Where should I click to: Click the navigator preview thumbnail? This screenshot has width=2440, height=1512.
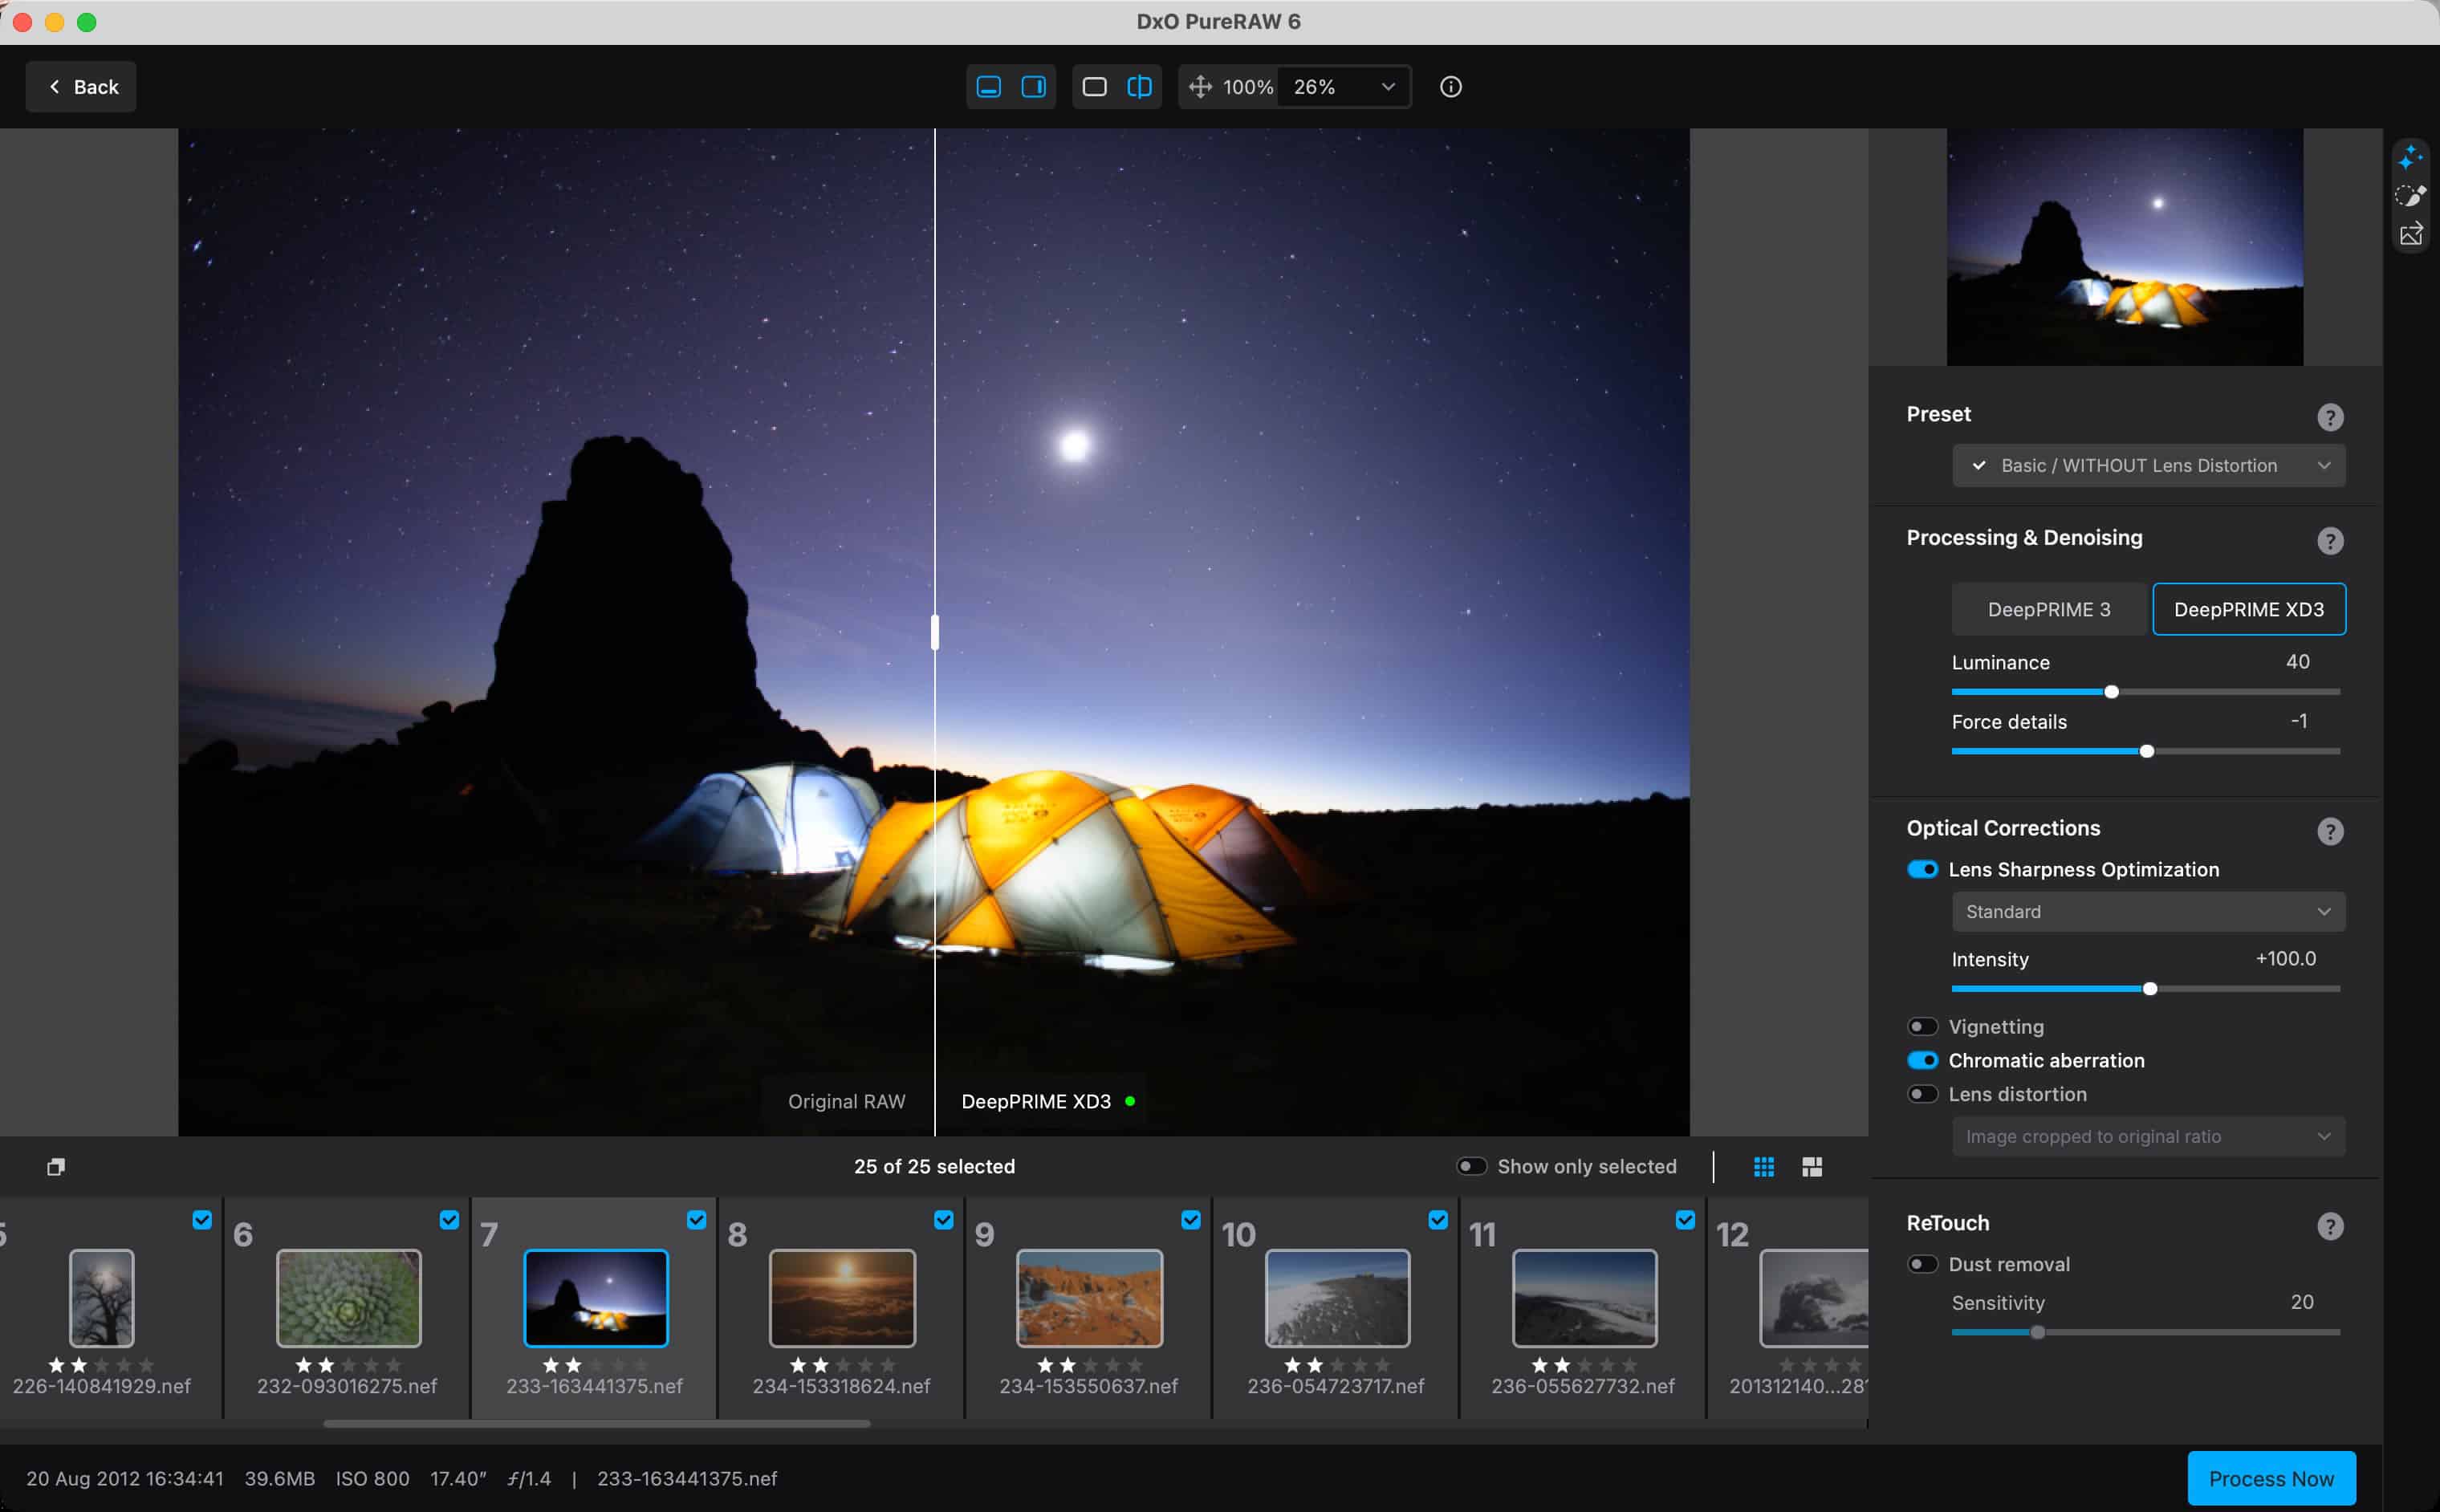(x=2124, y=246)
